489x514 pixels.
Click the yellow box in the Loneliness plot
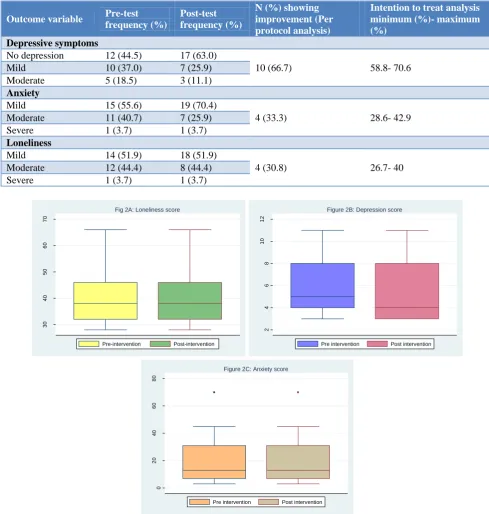tap(105, 301)
